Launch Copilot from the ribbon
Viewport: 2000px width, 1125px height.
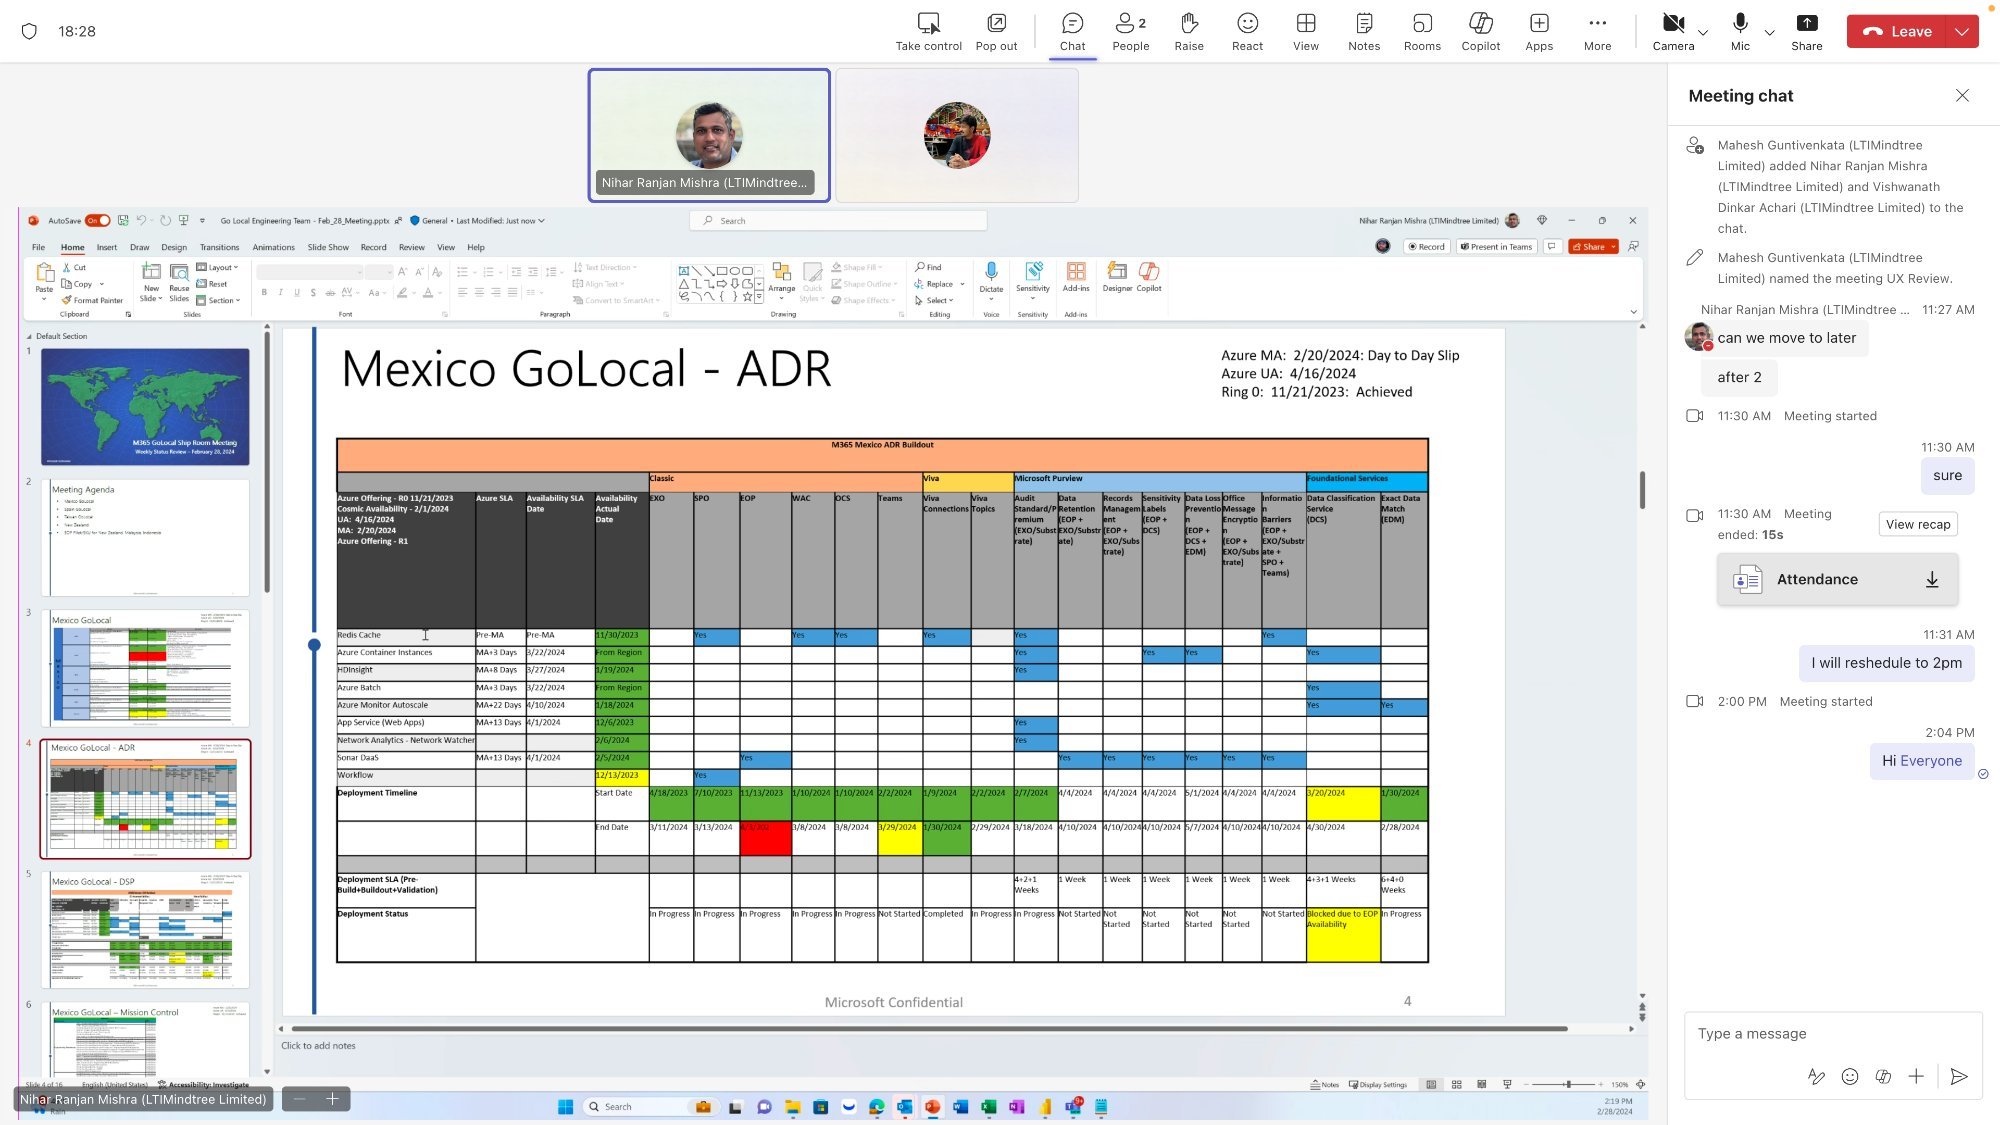click(x=1149, y=278)
